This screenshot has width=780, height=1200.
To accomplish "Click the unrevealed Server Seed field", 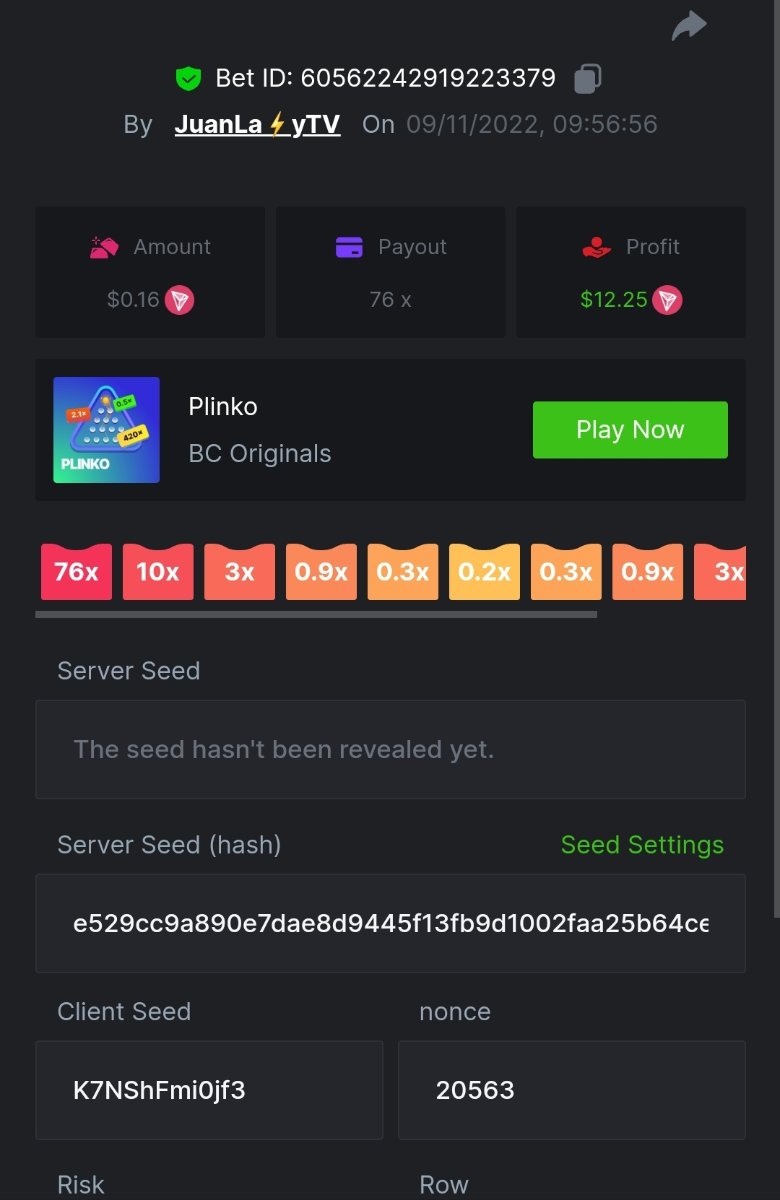I will coord(390,749).
